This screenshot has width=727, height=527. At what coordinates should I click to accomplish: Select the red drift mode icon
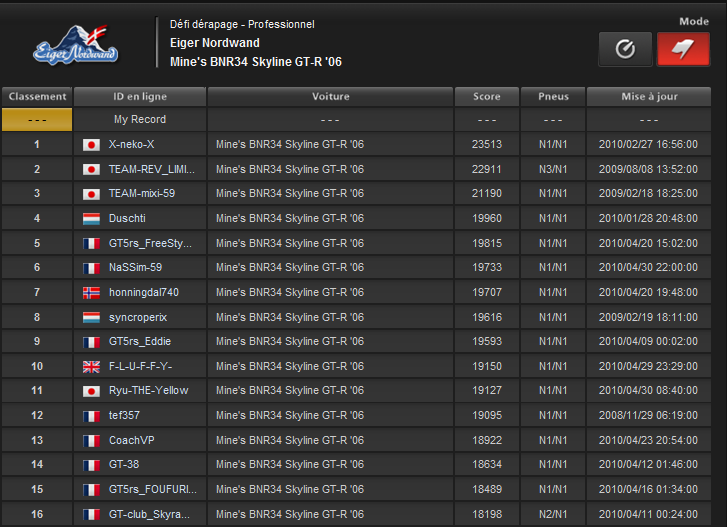(x=683, y=49)
